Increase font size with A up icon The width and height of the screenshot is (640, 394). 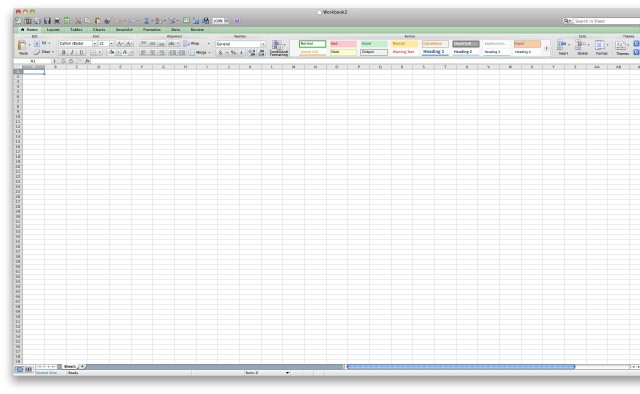120,43
